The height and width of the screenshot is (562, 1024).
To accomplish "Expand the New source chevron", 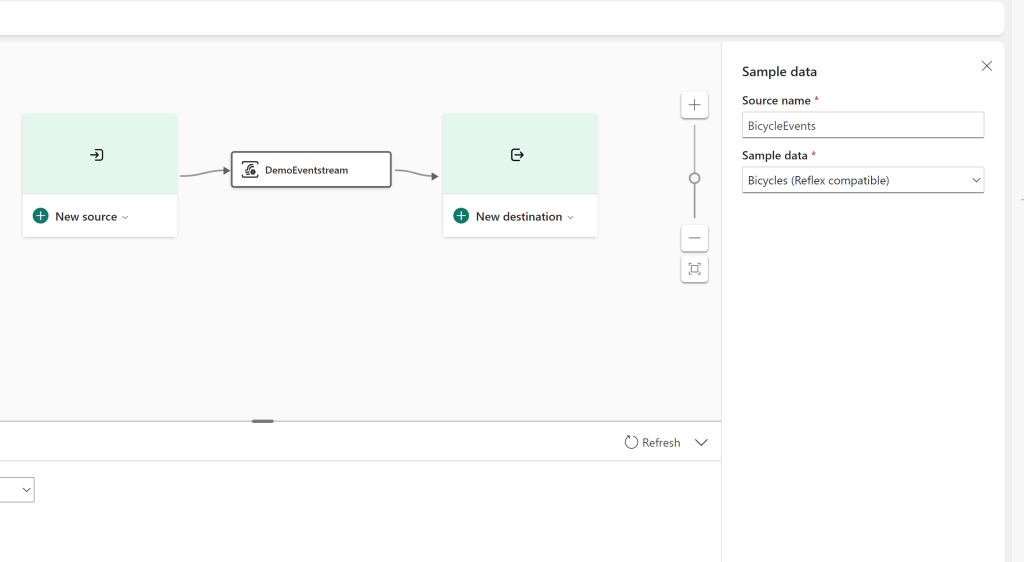I will coord(126,217).
